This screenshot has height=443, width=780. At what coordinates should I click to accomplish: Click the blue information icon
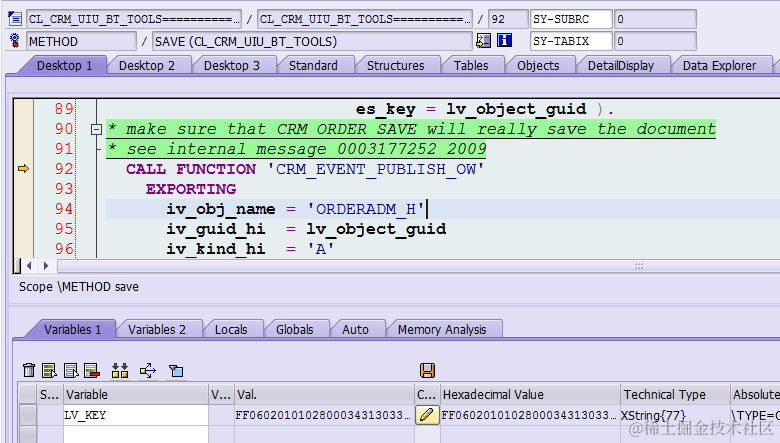pyautogui.click(x=504, y=41)
